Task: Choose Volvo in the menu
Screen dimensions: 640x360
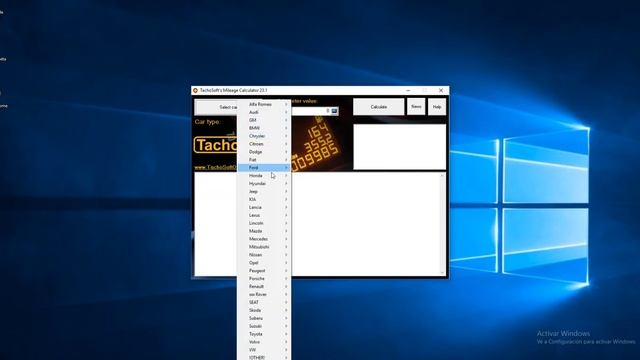Action: 264,342
